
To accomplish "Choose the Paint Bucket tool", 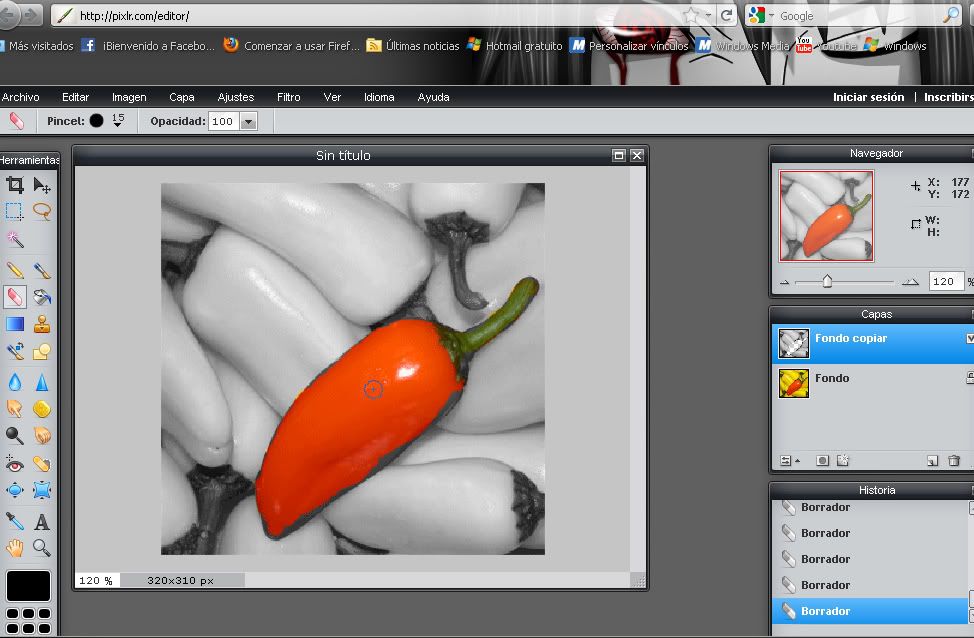I will (x=42, y=297).
